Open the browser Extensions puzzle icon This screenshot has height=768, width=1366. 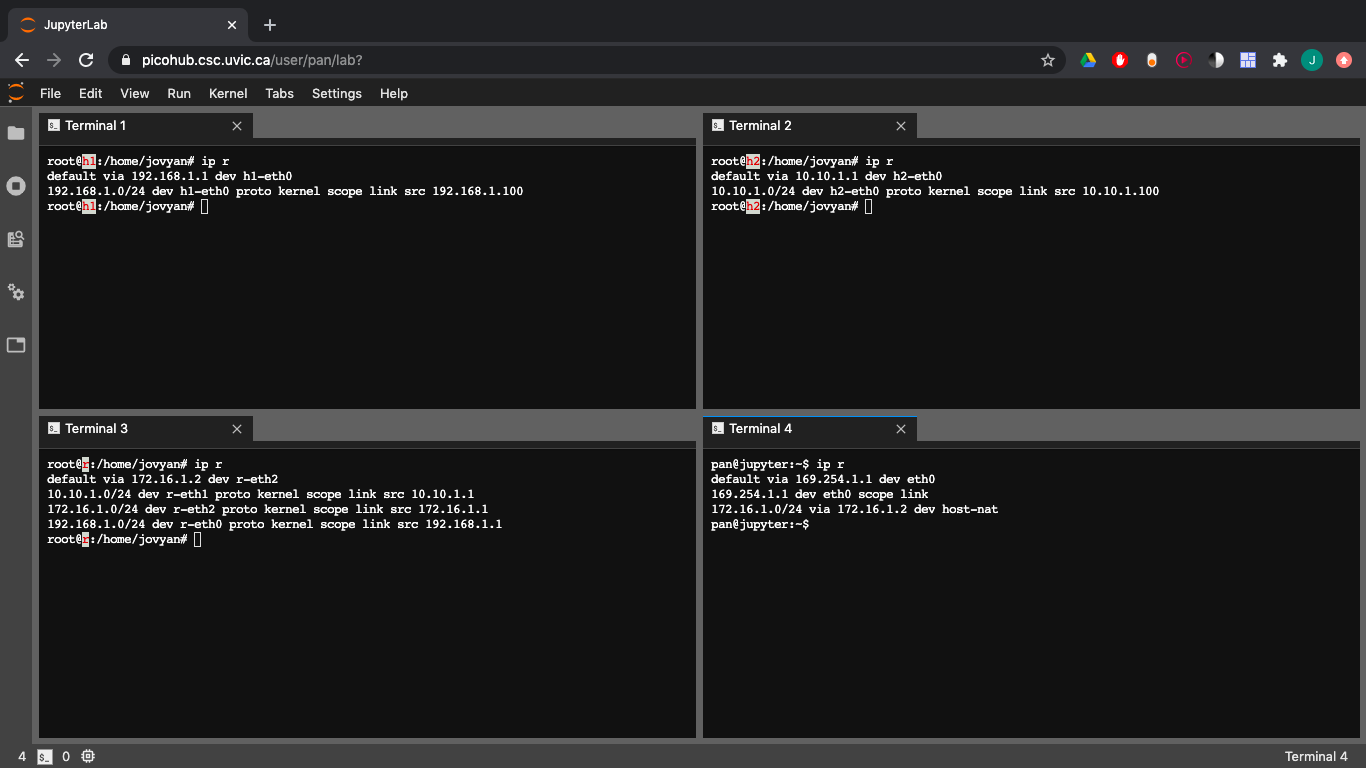[1279, 60]
